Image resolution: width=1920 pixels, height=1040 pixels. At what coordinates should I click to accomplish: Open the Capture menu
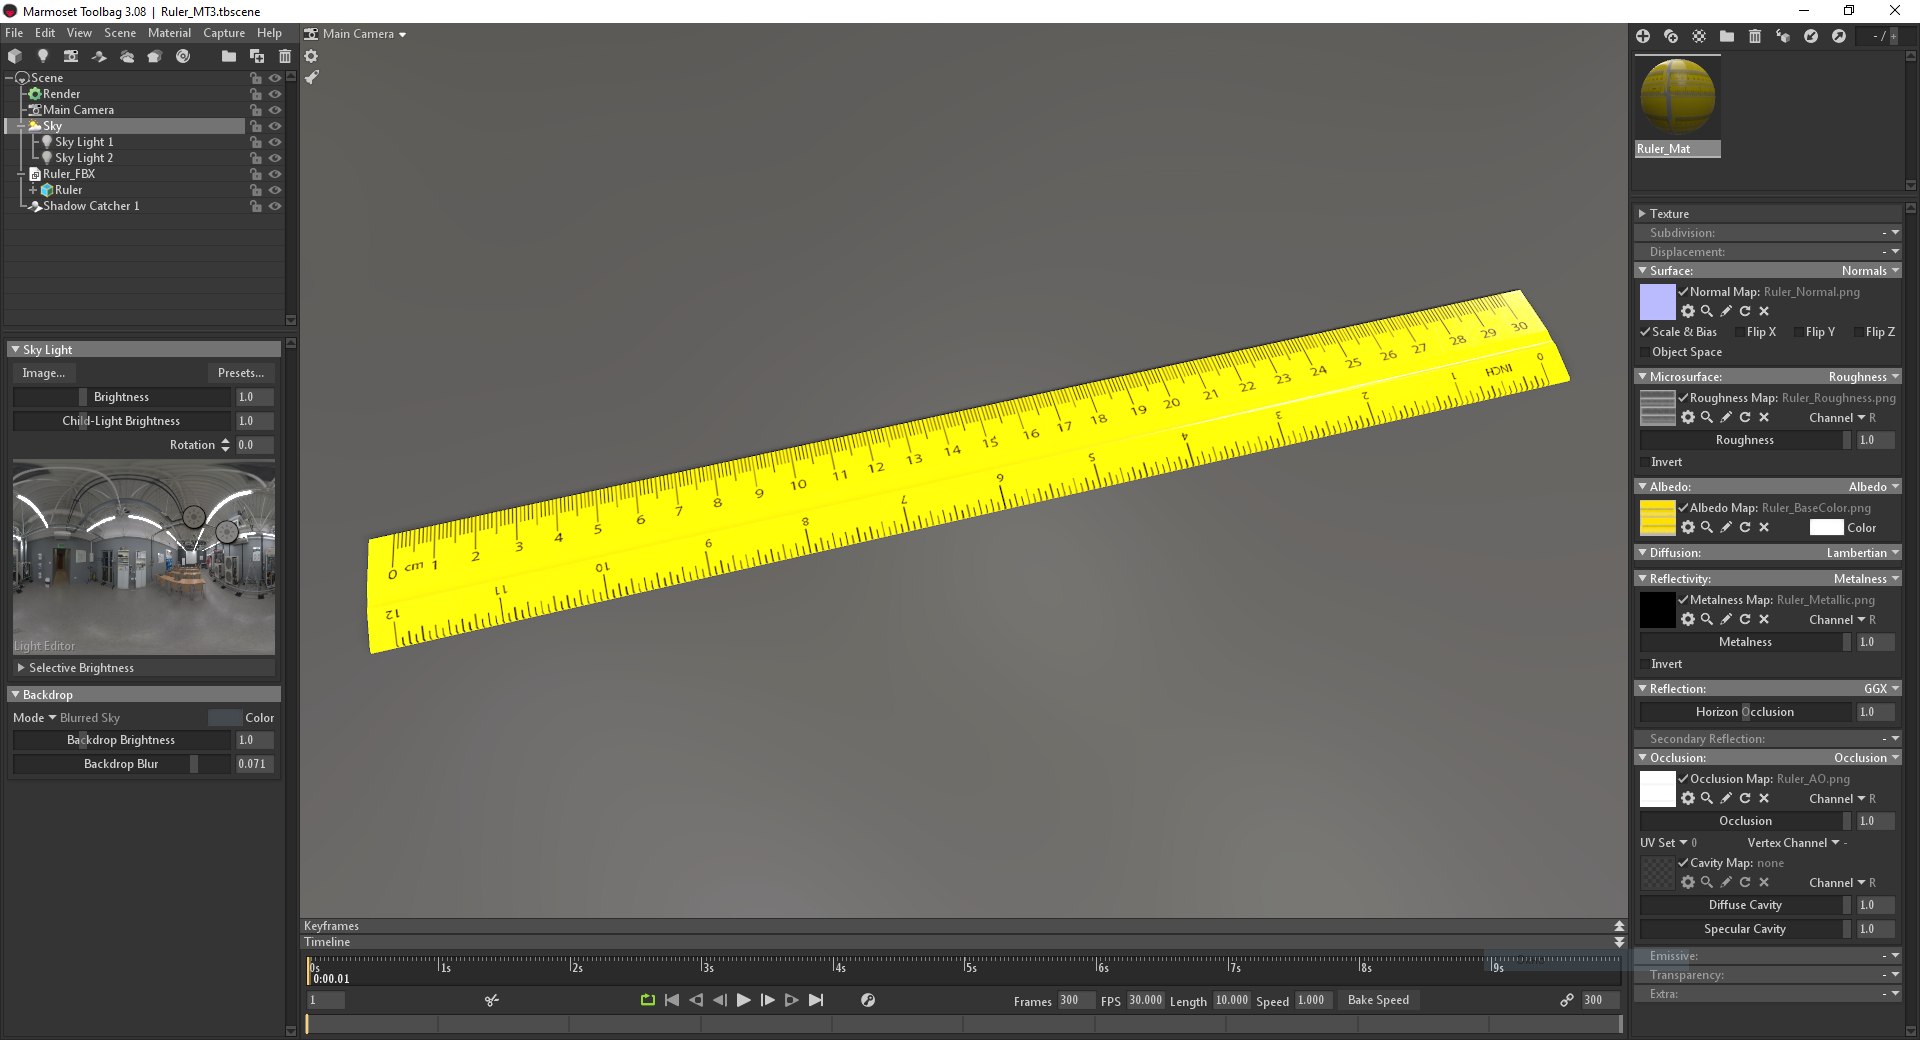click(x=224, y=33)
